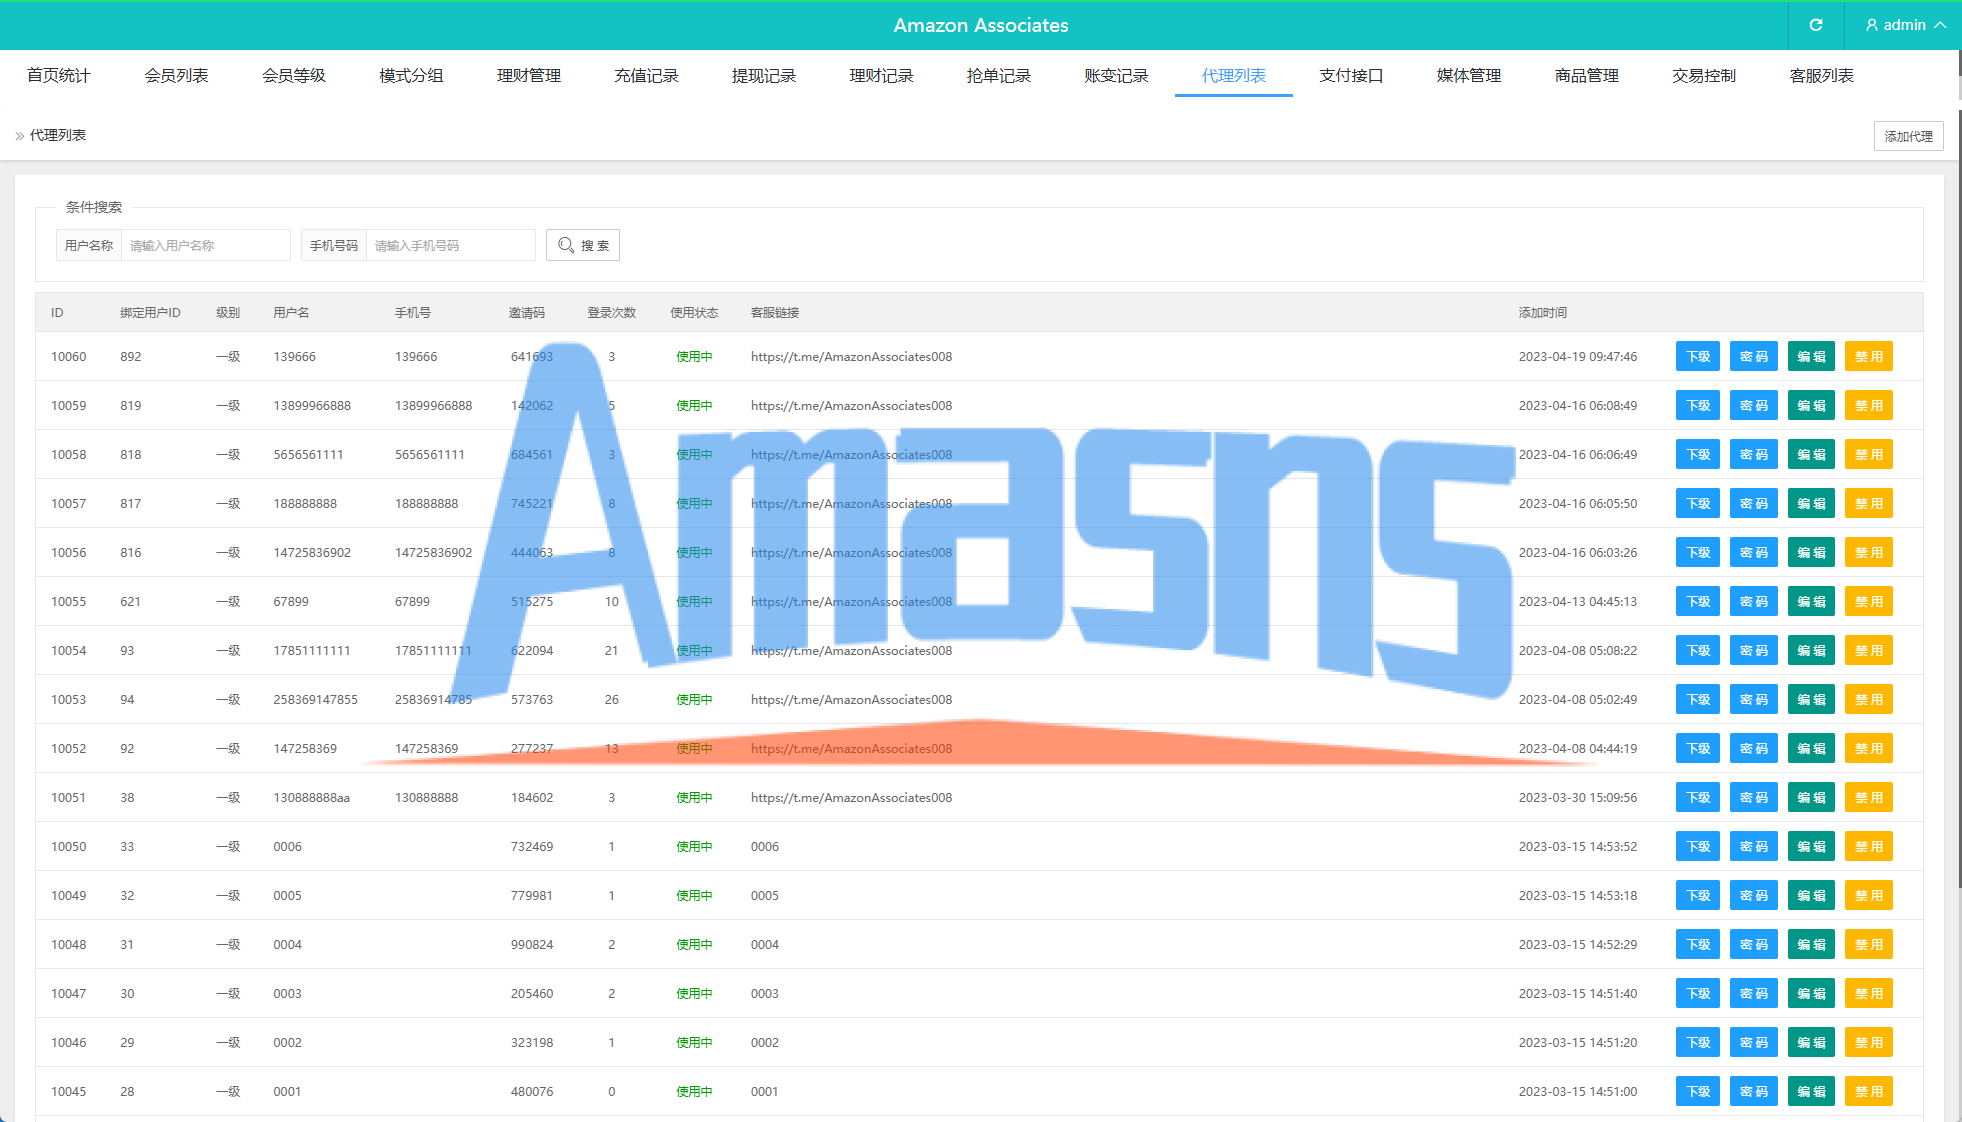Focus the 手机号码 input field
1962x1122 pixels.
click(450, 245)
